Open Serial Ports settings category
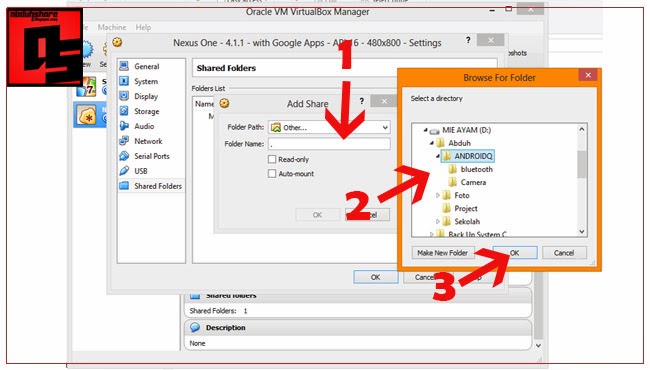The image size is (650, 370). (151, 156)
